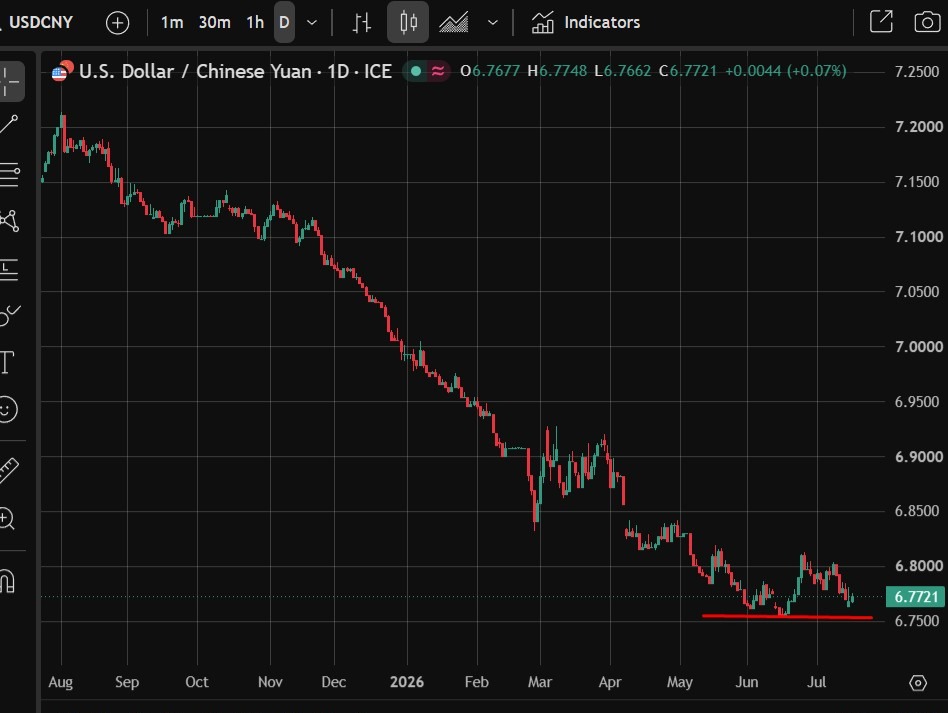This screenshot has height=713, width=948.
Task: Click the 6.8000 price axis label
Action: 918,566
